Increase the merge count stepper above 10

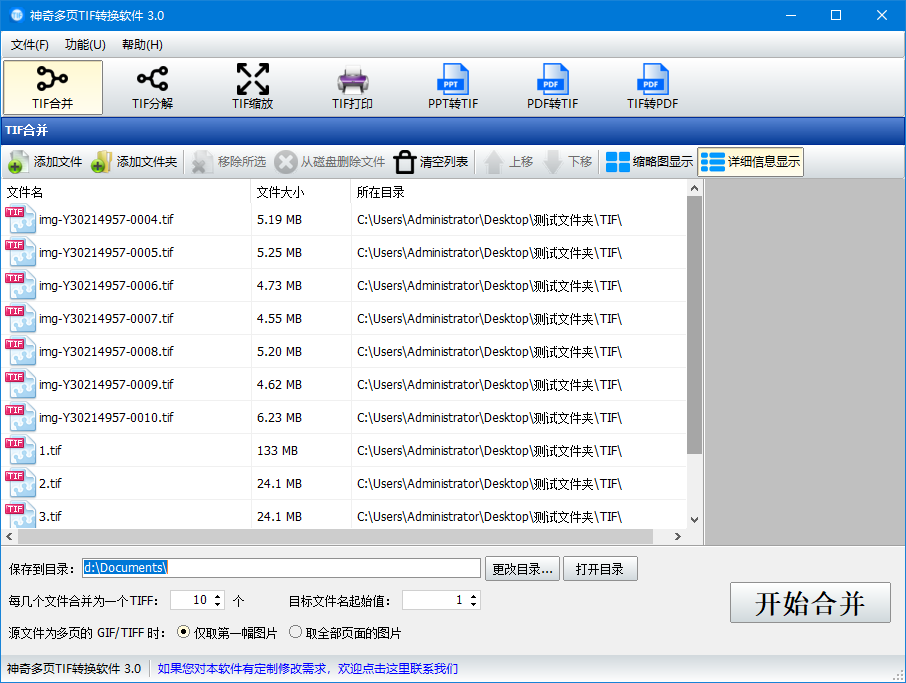218,596
